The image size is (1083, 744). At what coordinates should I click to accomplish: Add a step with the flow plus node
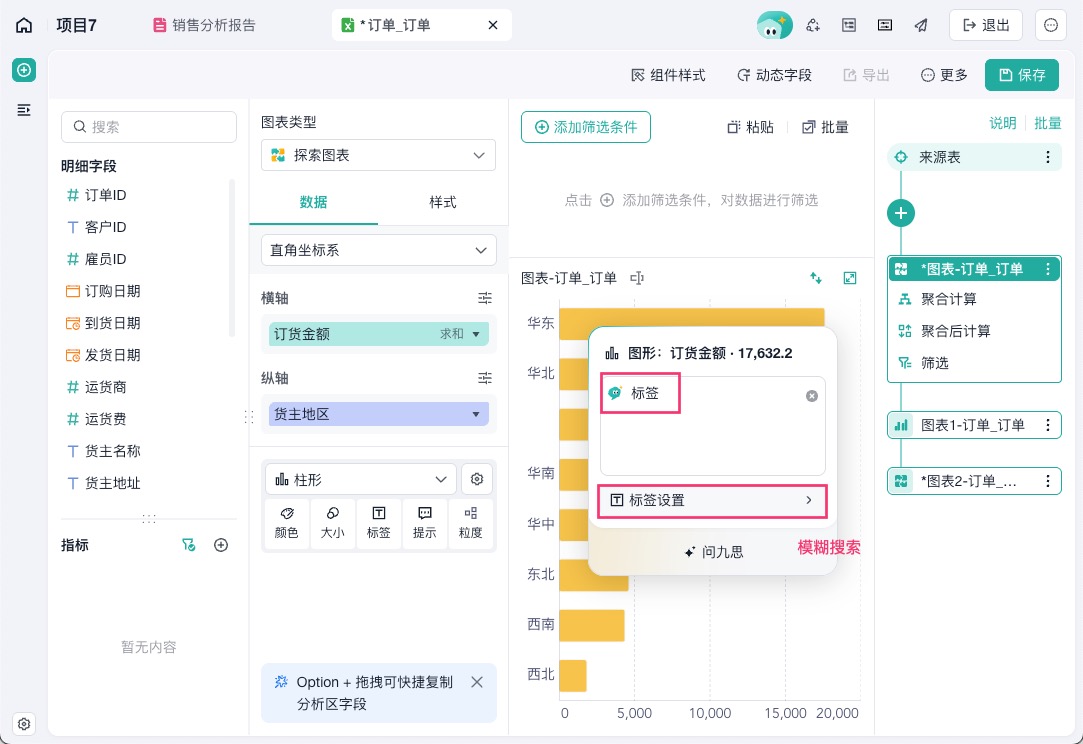click(x=901, y=213)
